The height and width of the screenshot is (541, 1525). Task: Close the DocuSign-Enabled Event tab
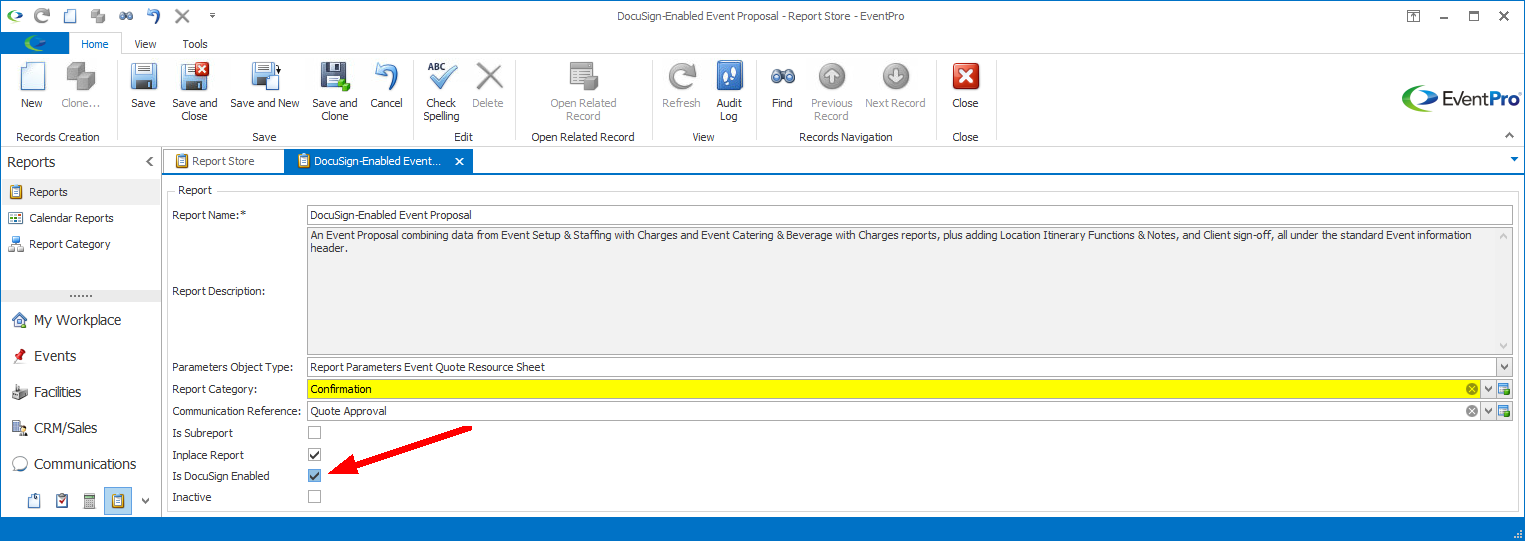click(x=459, y=161)
